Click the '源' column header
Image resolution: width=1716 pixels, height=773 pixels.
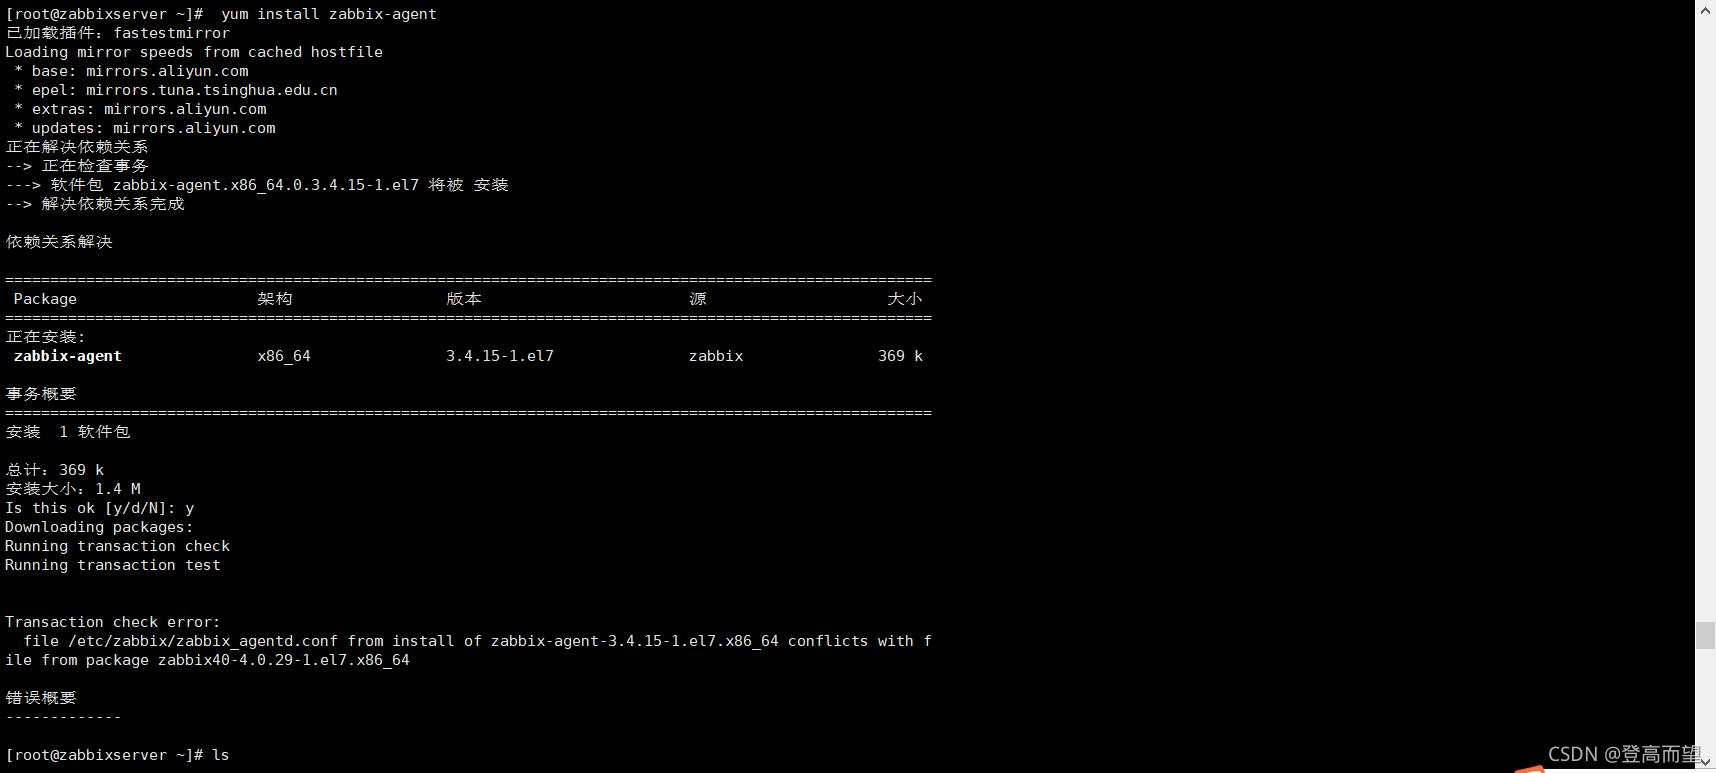pyautogui.click(x=697, y=299)
